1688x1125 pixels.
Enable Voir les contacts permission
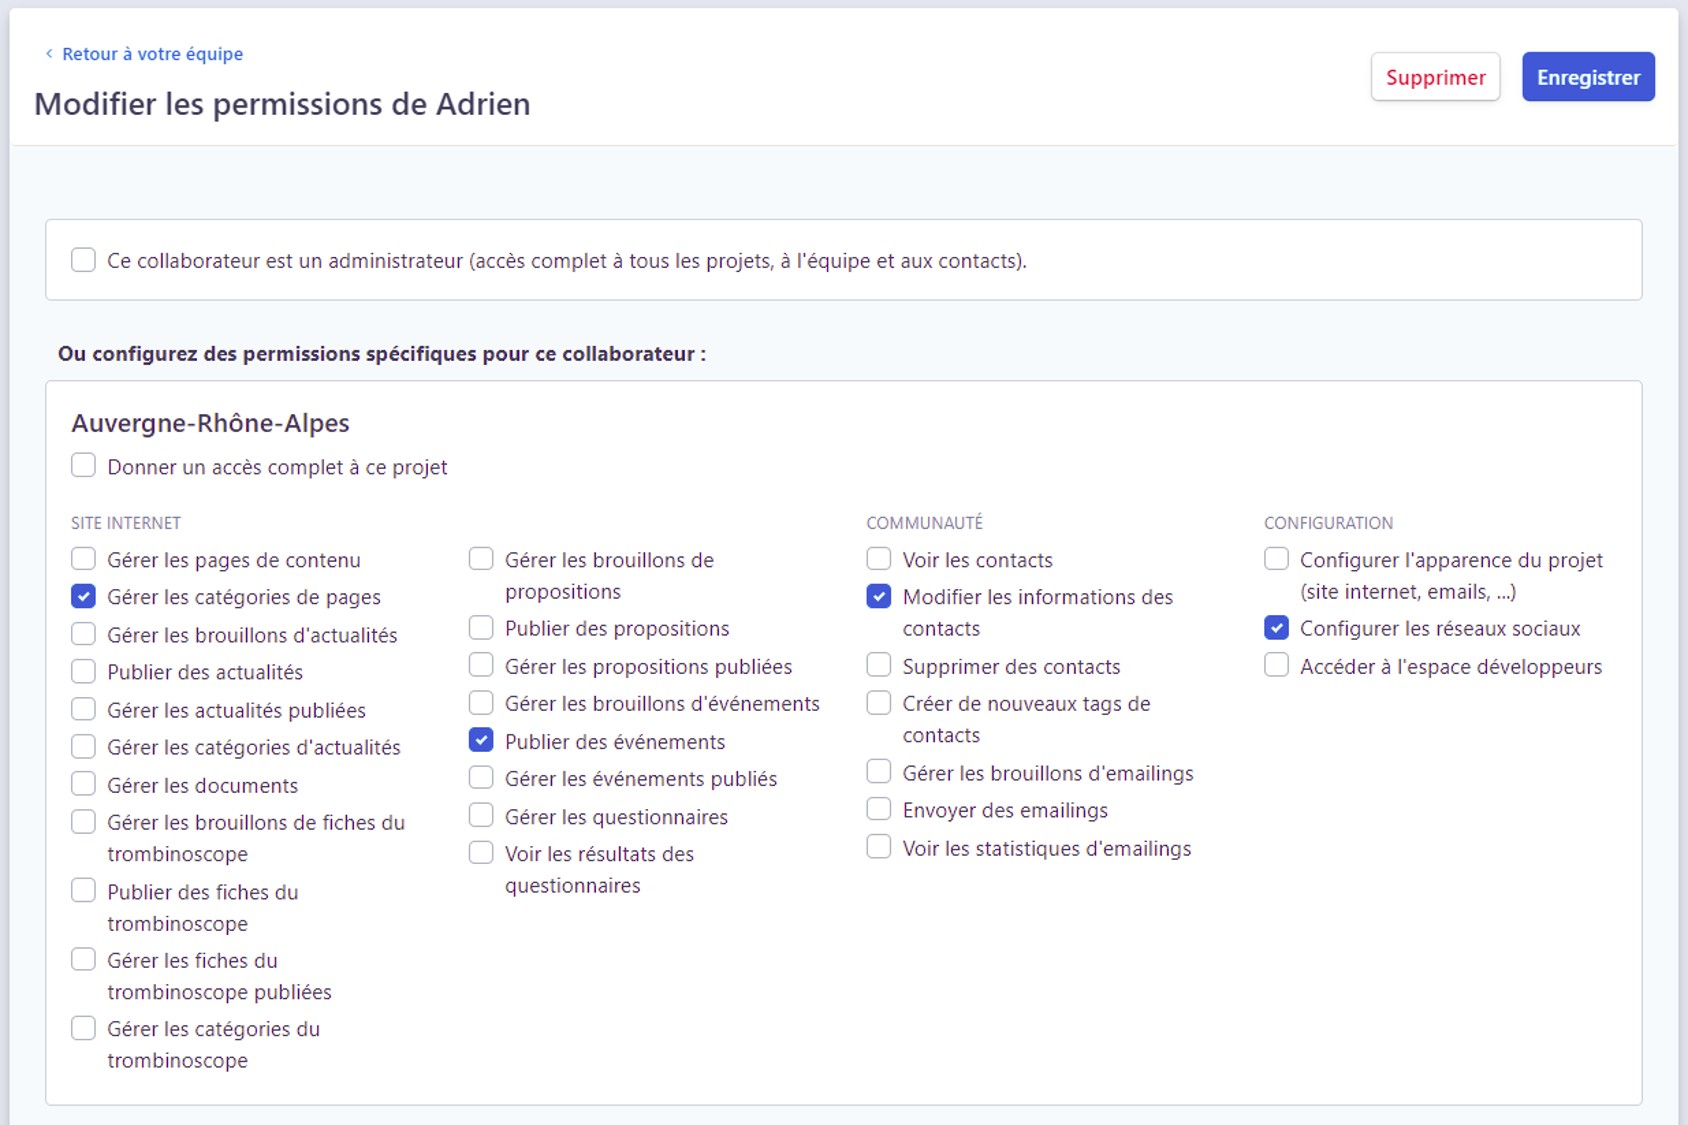point(879,559)
